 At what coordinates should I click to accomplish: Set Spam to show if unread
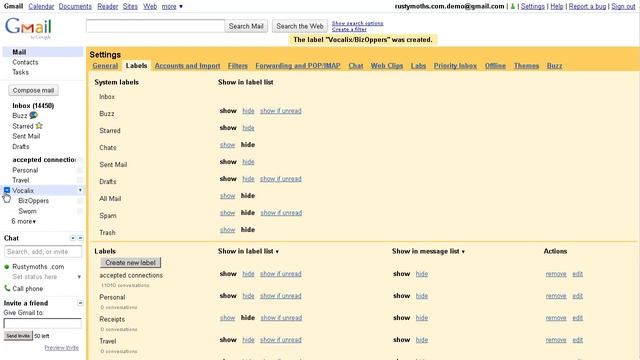click(281, 213)
